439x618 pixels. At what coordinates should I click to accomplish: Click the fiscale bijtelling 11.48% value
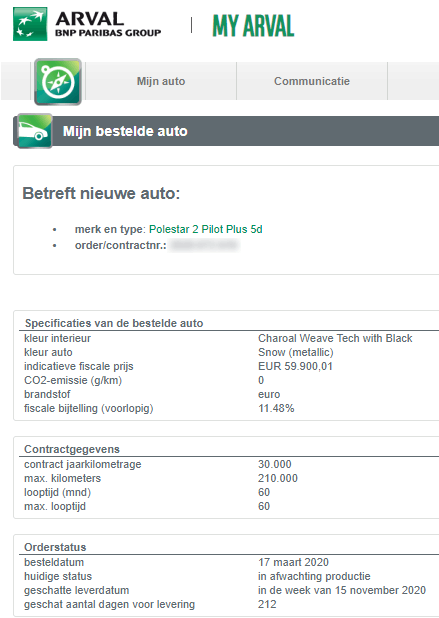coord(276,408)
